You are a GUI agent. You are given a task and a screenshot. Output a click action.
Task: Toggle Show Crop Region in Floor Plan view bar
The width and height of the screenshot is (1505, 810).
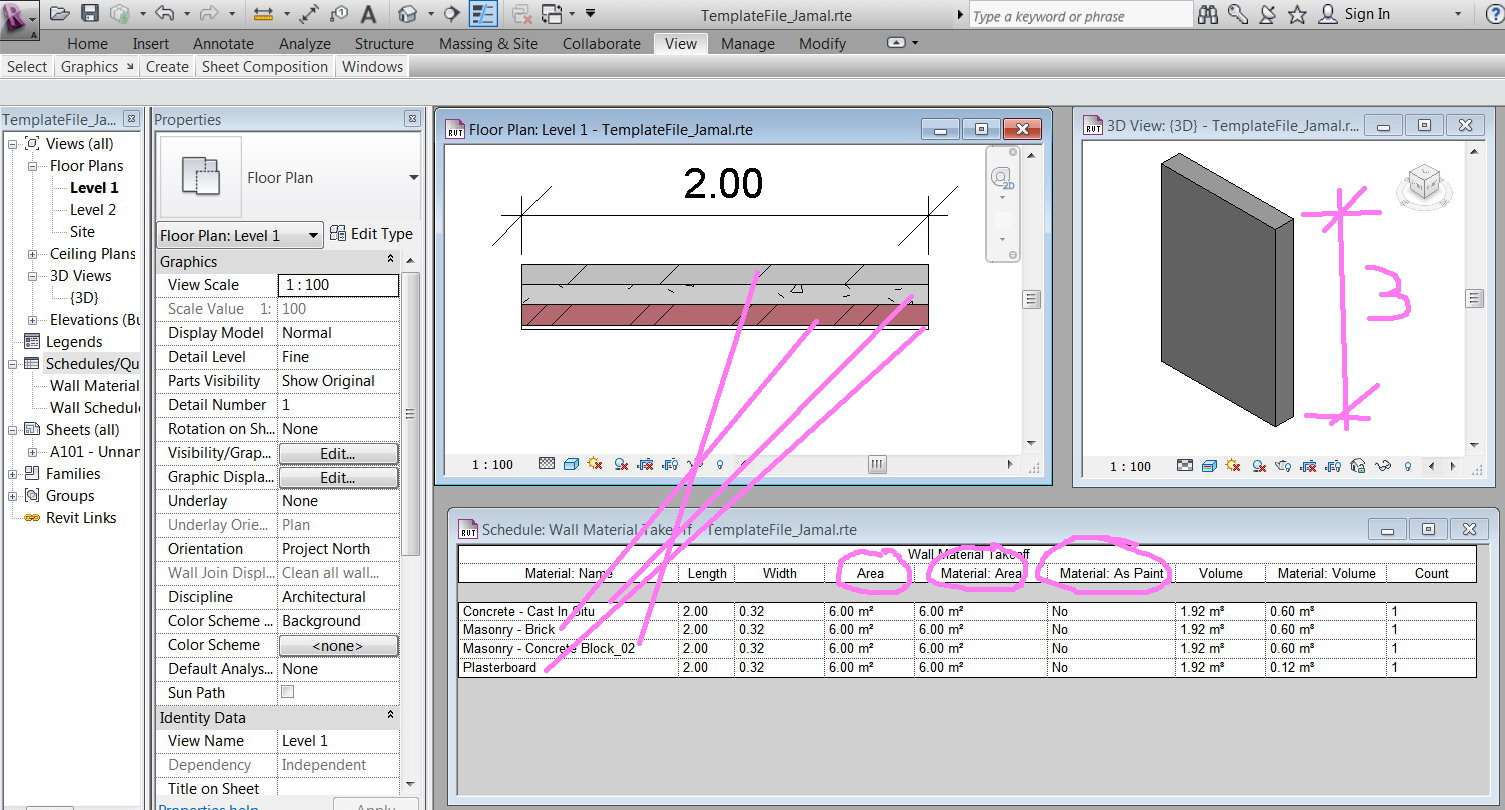pyautogui.click(x=670, y=464)
